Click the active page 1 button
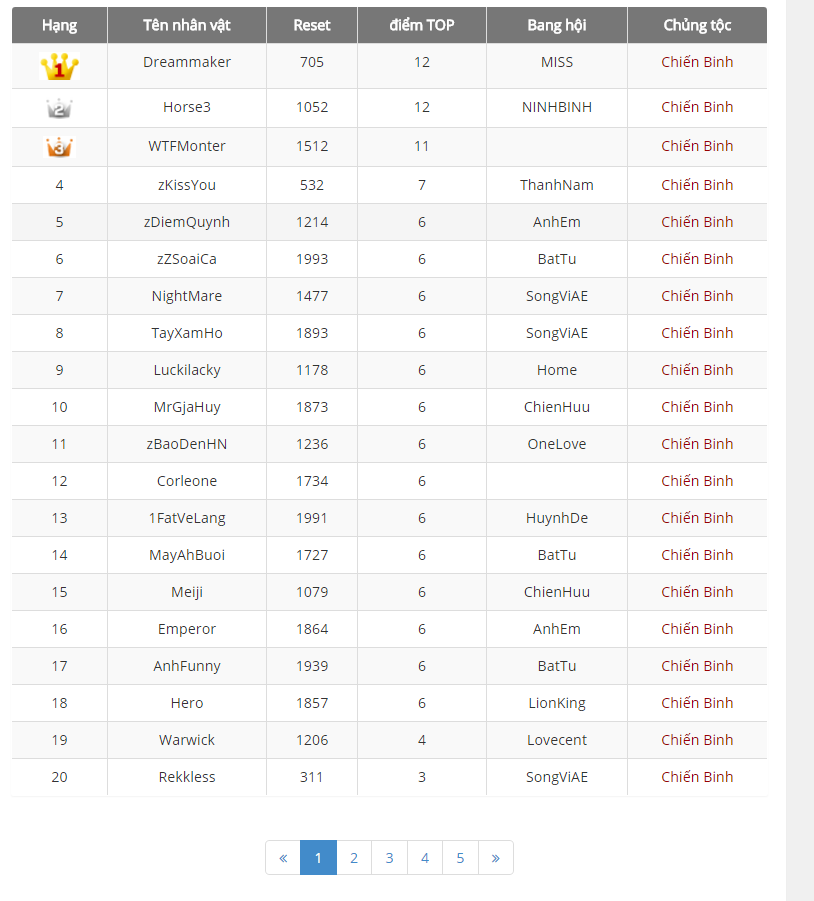This screenshot has width=814, height=901. click(318, 857)
